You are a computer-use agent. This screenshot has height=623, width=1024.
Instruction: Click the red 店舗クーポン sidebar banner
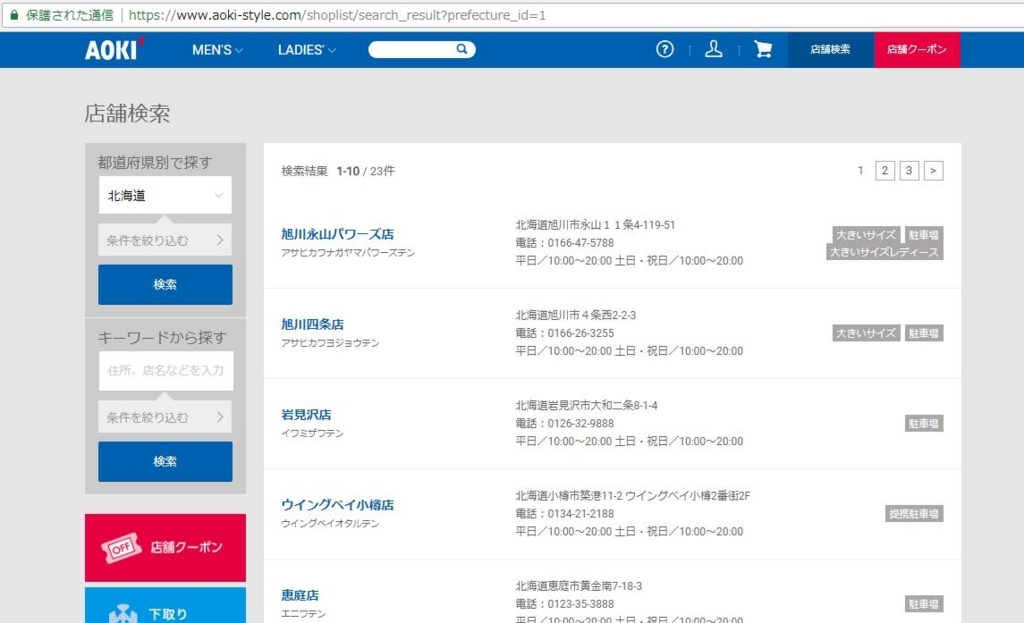coord(165,547)
